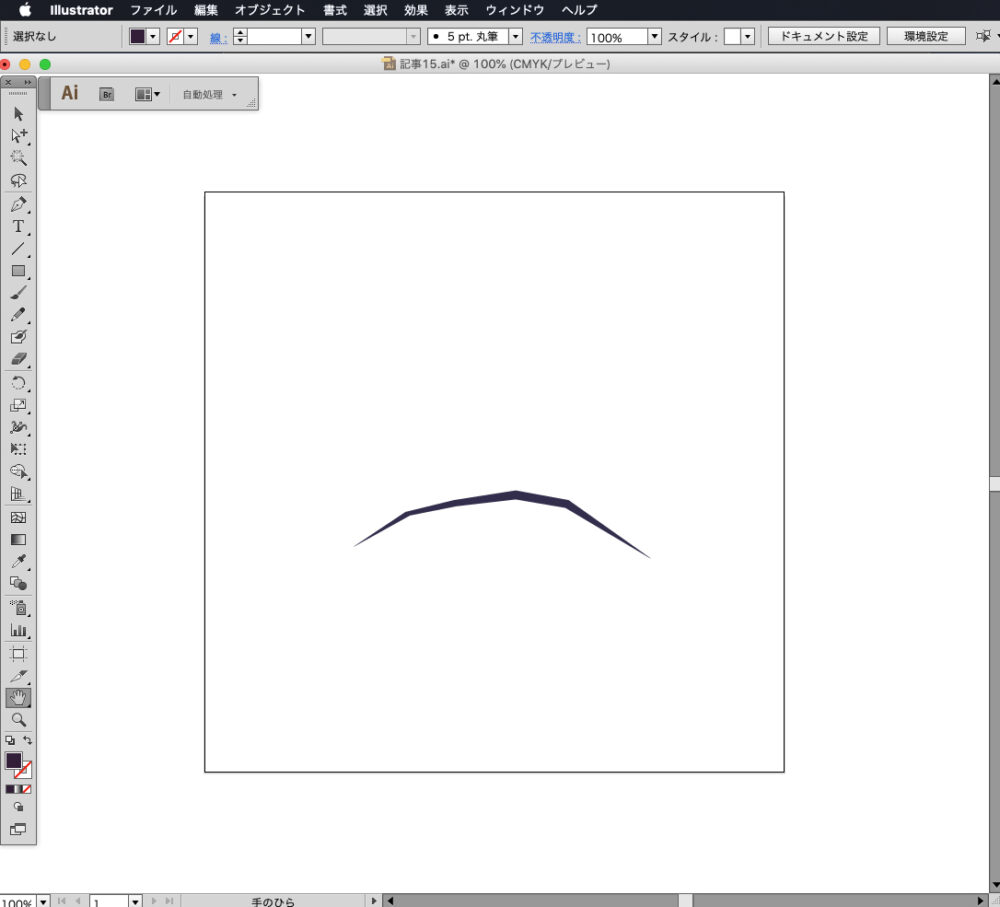Change the screen mode at toolbox bottom
This screenshot has height=907, width=1000.
(x=18, y=829)
